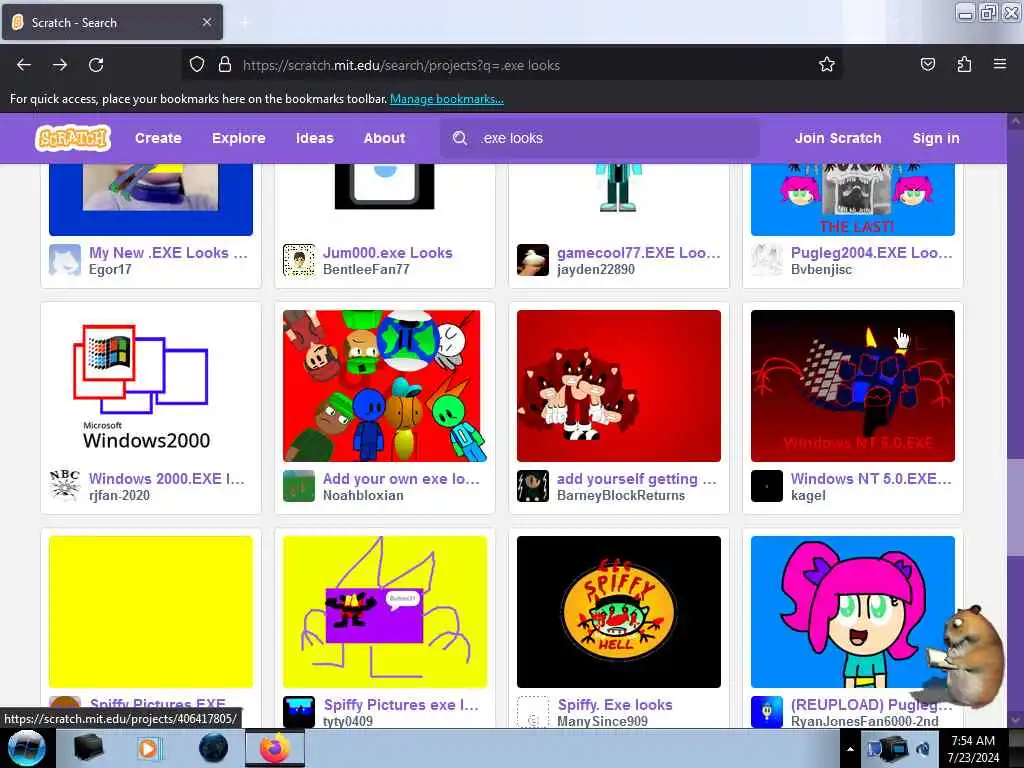Image resolution: width=1024 pixels, height=768 pixels.
Task: Click BarneyBlockReturns' user avatar
Action: [x=533, y=486]
